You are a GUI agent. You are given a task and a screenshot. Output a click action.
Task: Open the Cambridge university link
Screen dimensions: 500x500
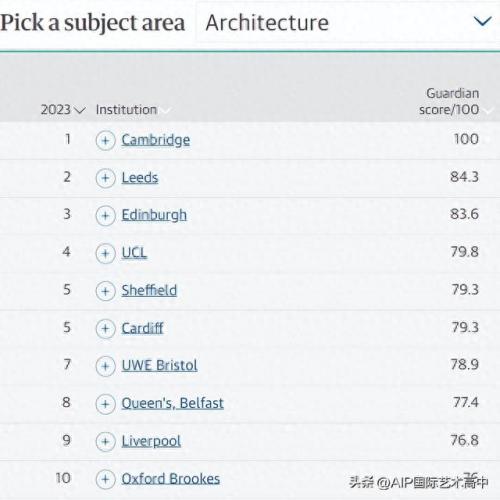[x=156, y=140]
